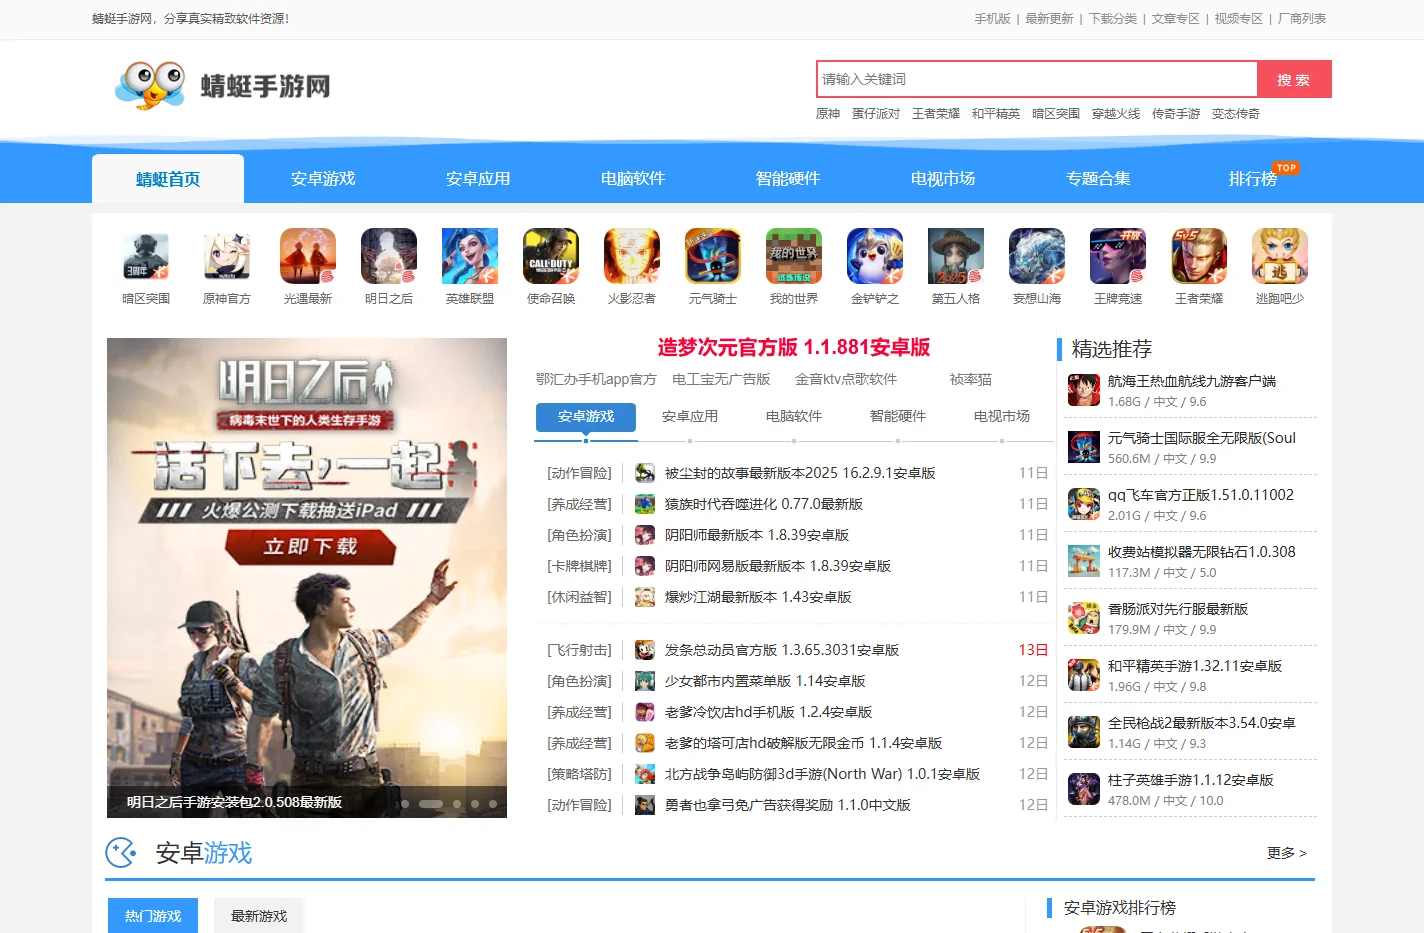
Task: Click 和平精英手游 recommendation icon
Action: [x=1084, y=675]
